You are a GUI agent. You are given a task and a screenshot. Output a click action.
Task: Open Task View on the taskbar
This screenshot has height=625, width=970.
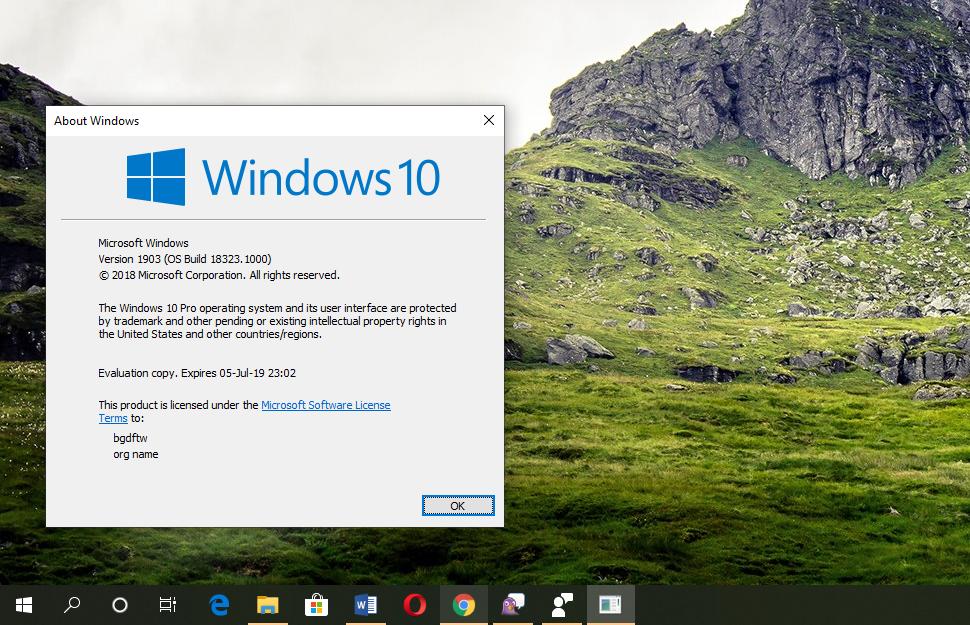coord(168,605)
